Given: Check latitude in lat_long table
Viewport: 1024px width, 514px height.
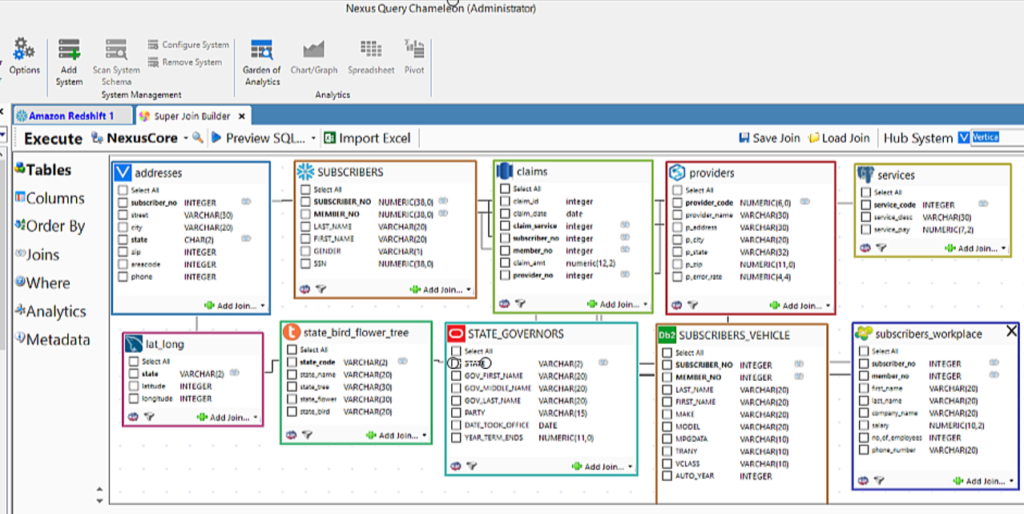Looking at the screenshot, I should pos(133,386).
